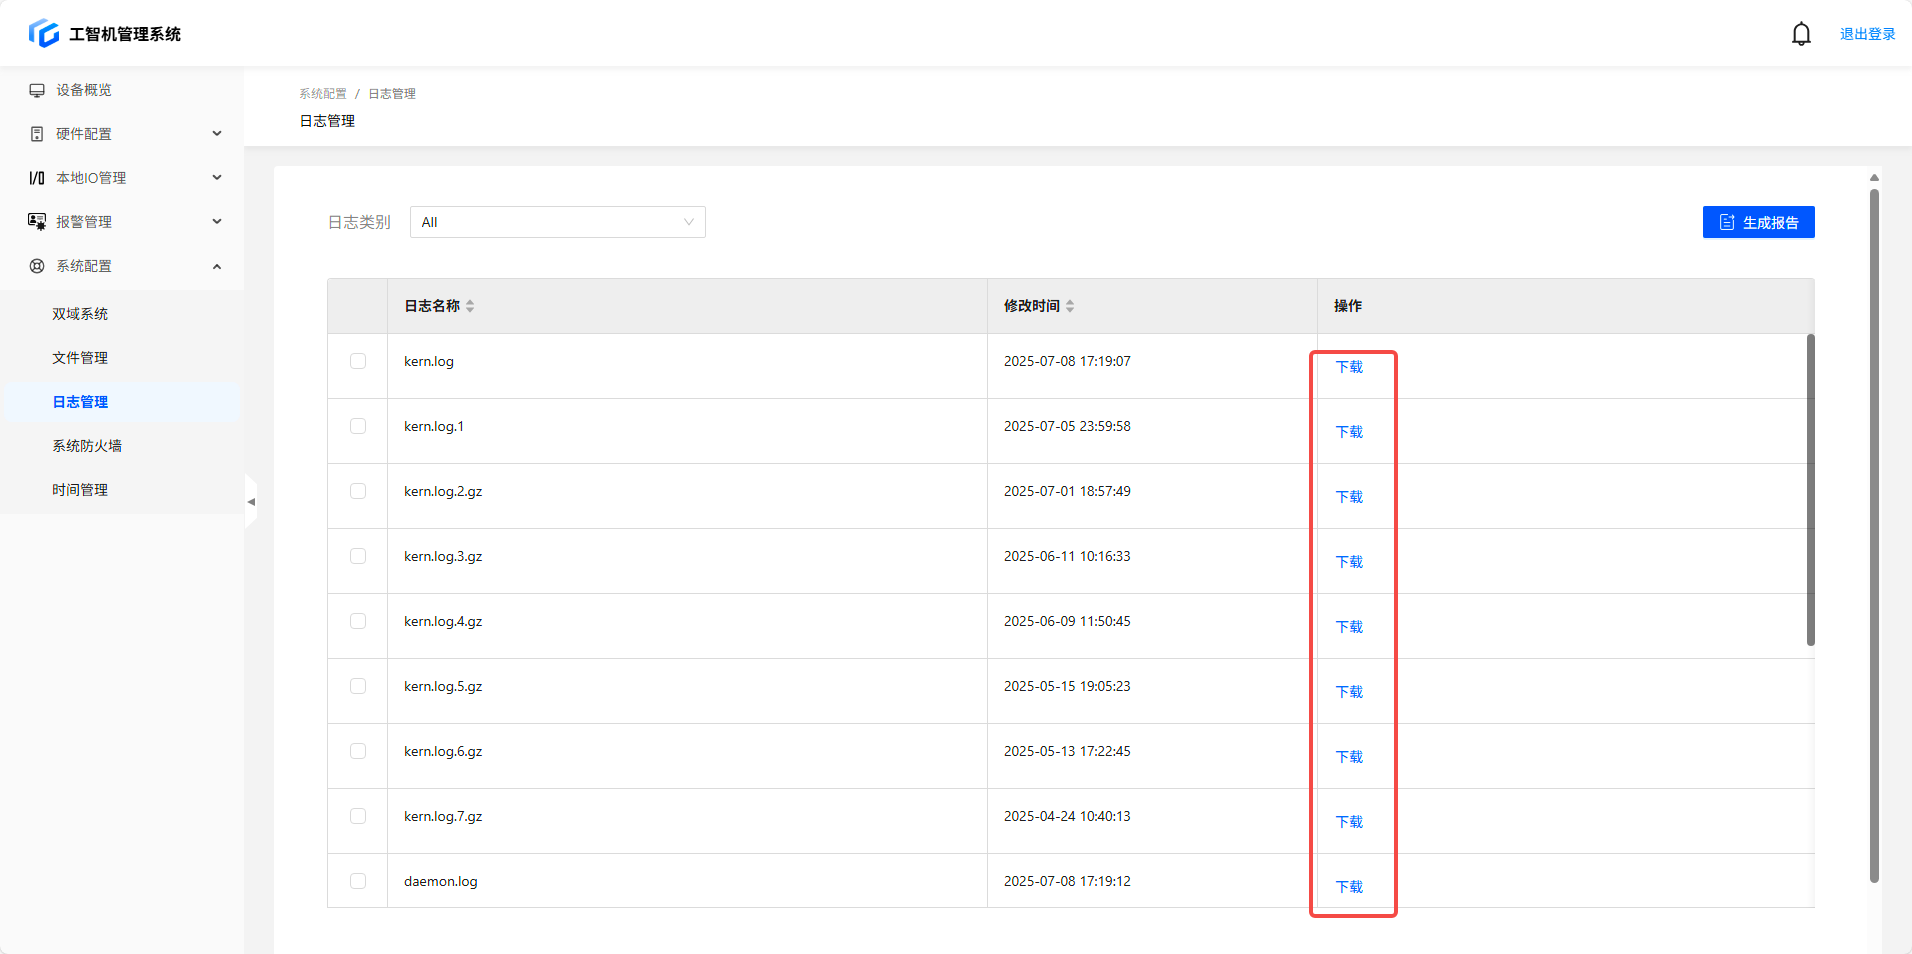The width and height of the screenshot is (1912, 954).
Task: Click the 生成报告 button
Action: (x=1758, y=222)
